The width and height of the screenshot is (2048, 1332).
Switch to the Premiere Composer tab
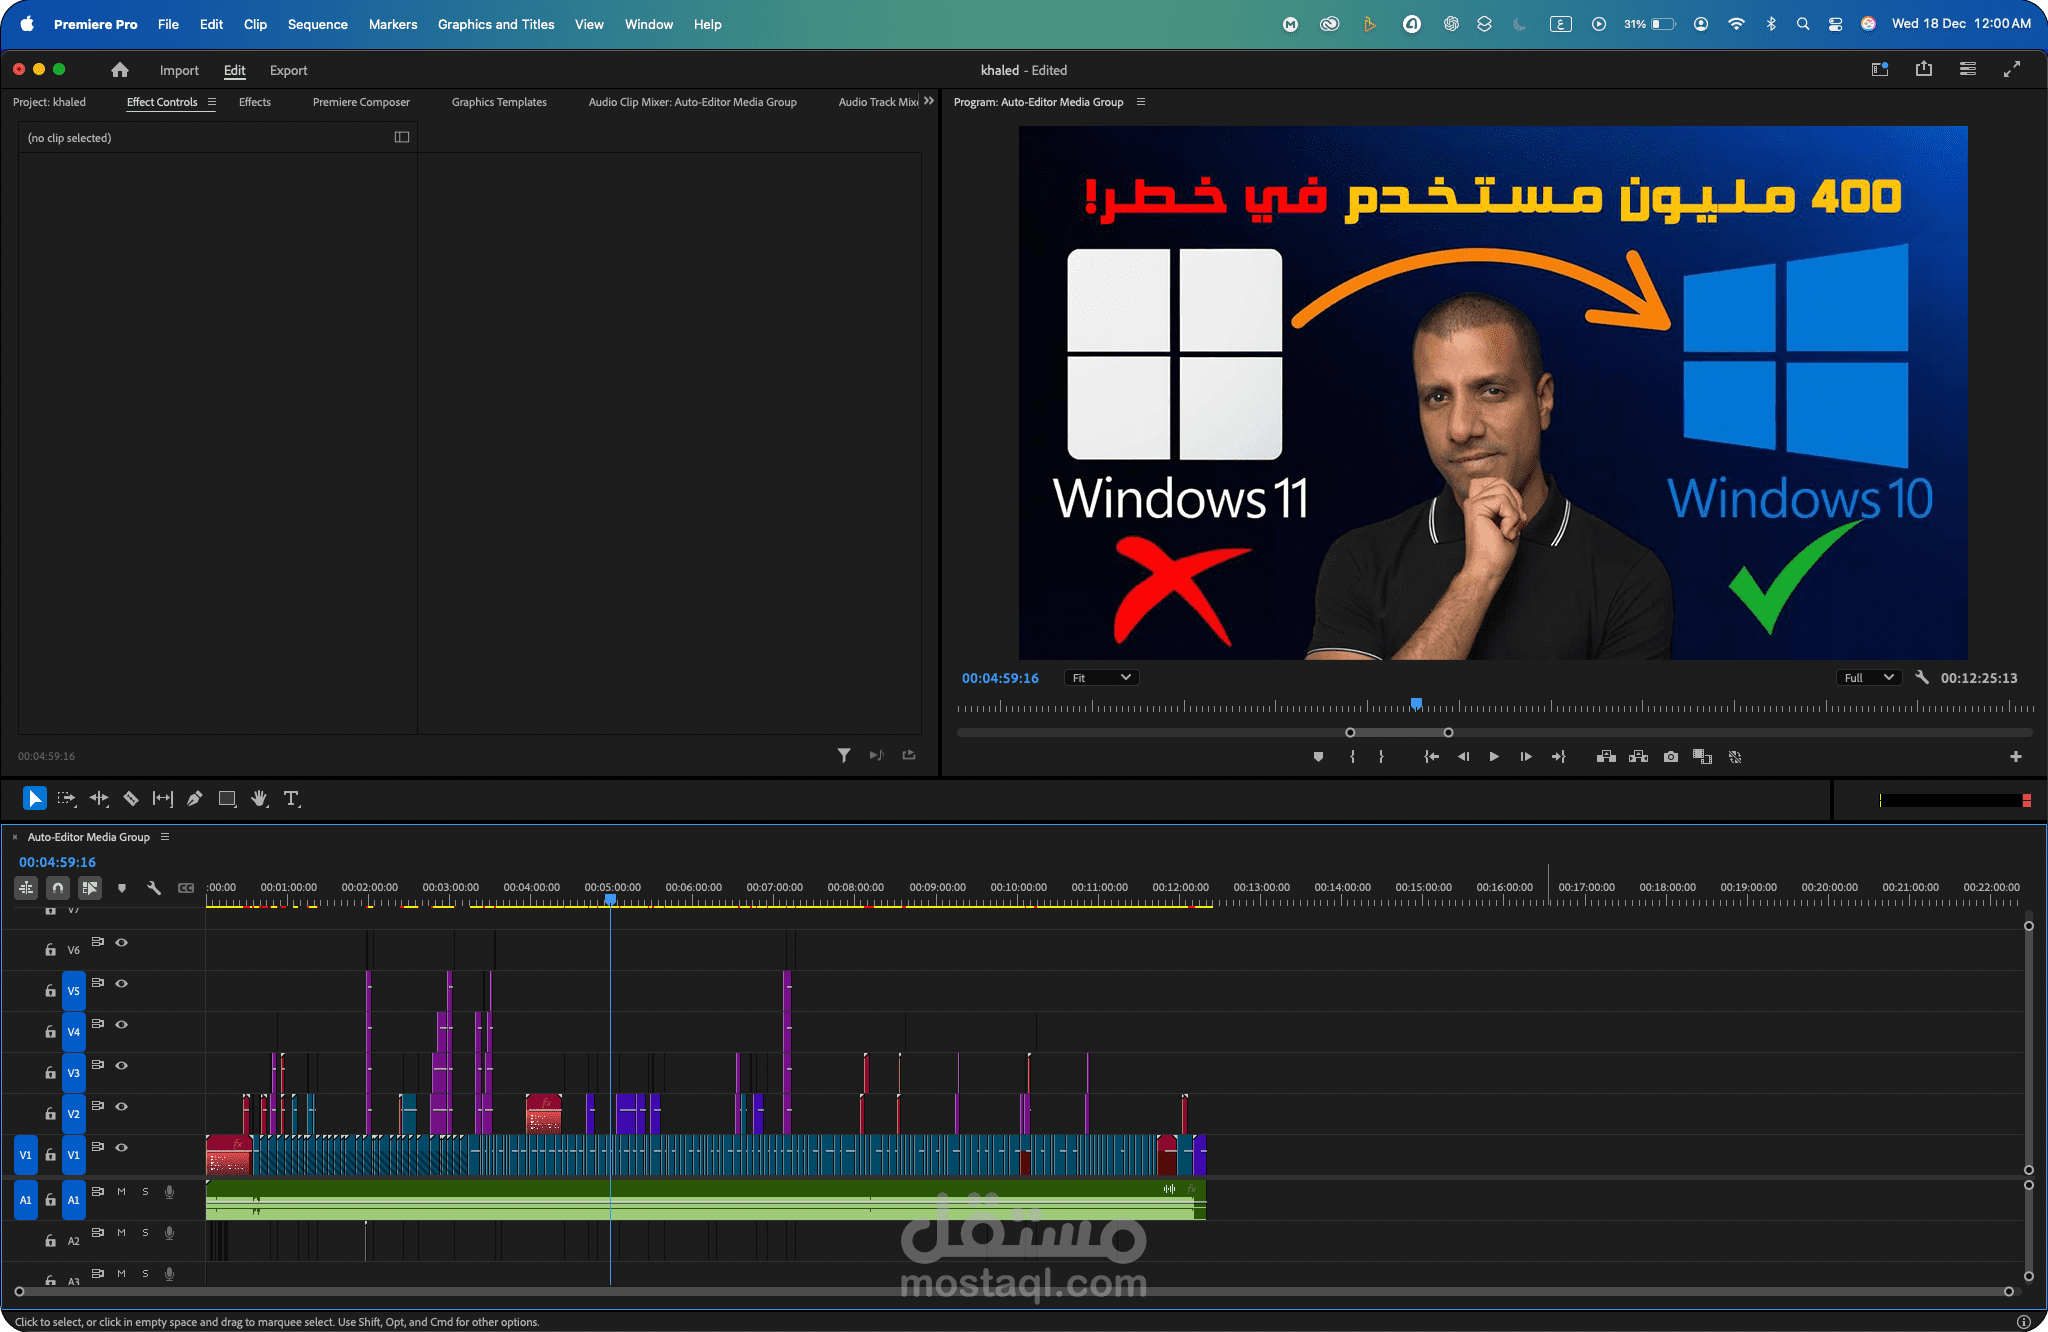tap(361, 102)
